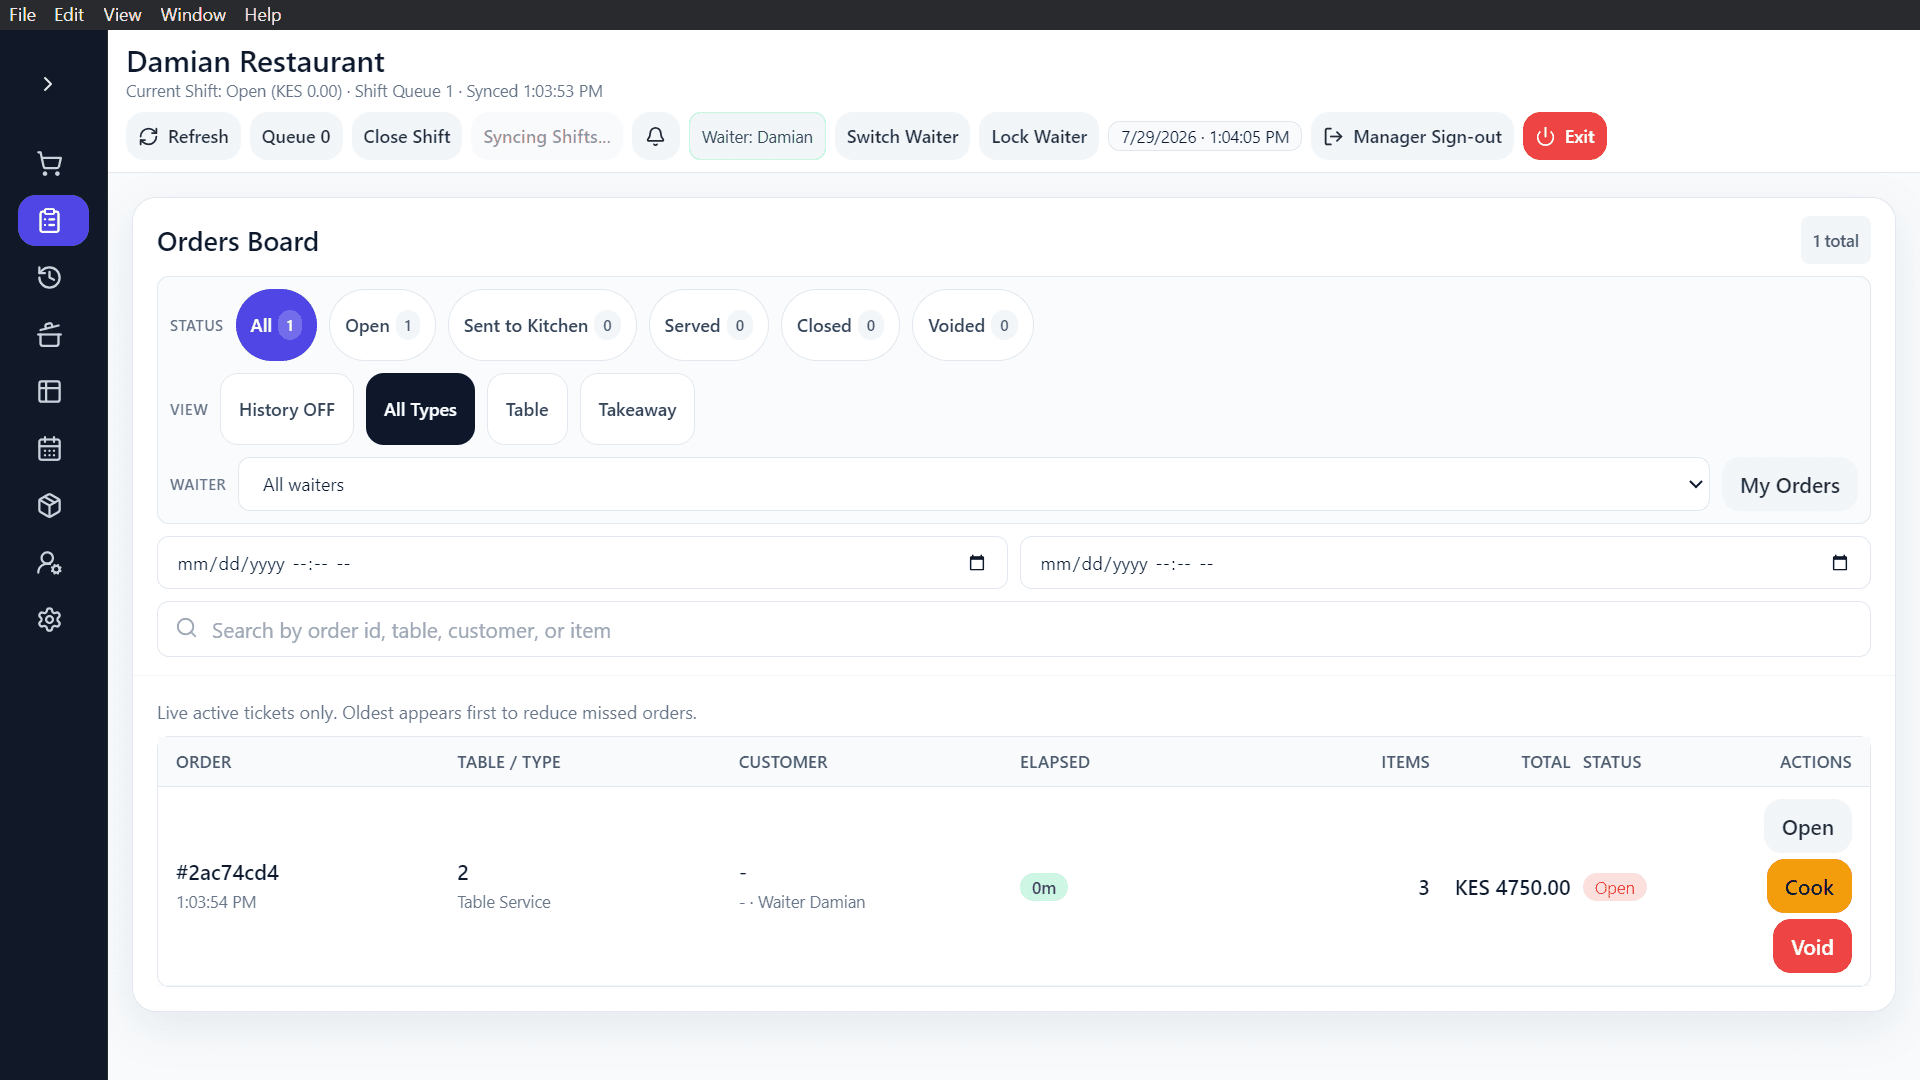
Task: Click Manager Sign-out
Action: [x=1412, y=136]
